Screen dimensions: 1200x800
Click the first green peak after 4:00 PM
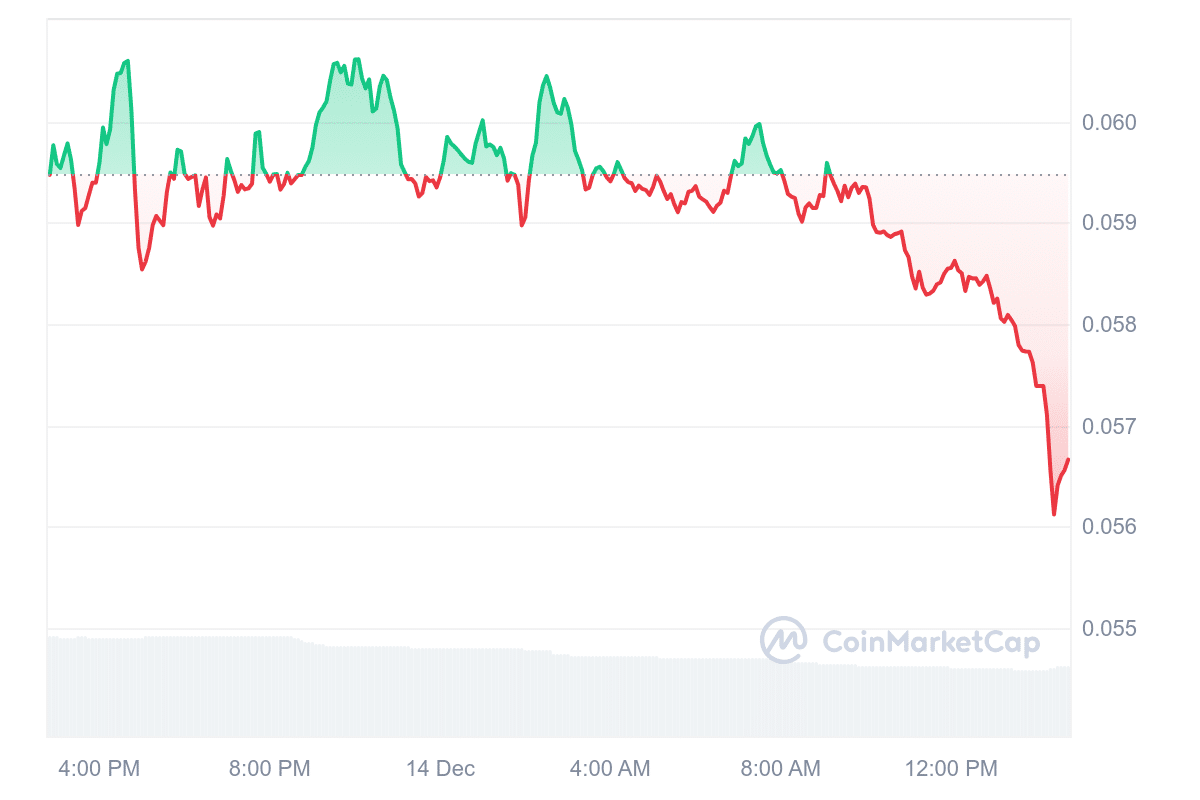(127, 62)
